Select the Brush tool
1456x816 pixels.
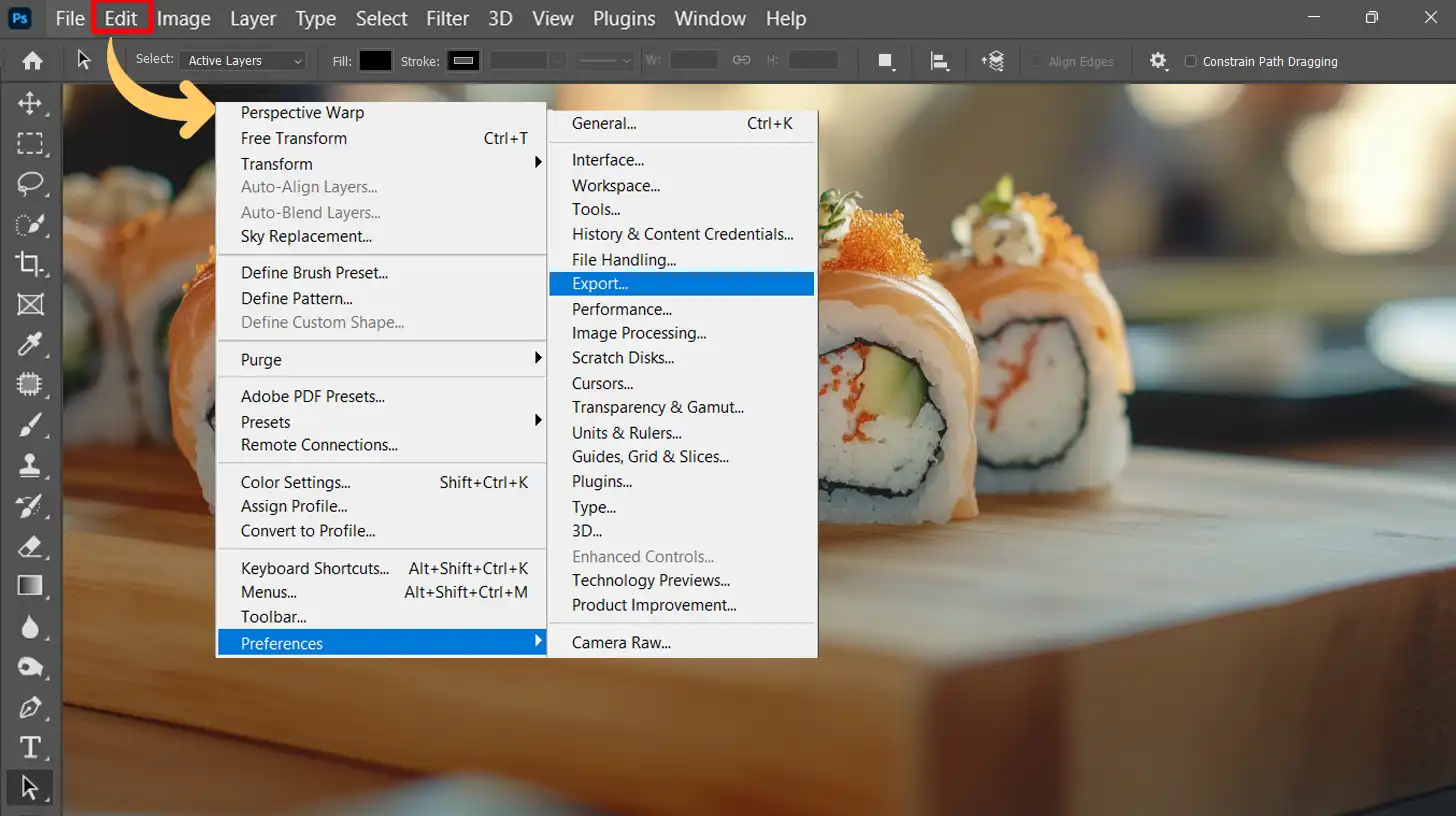30,426
